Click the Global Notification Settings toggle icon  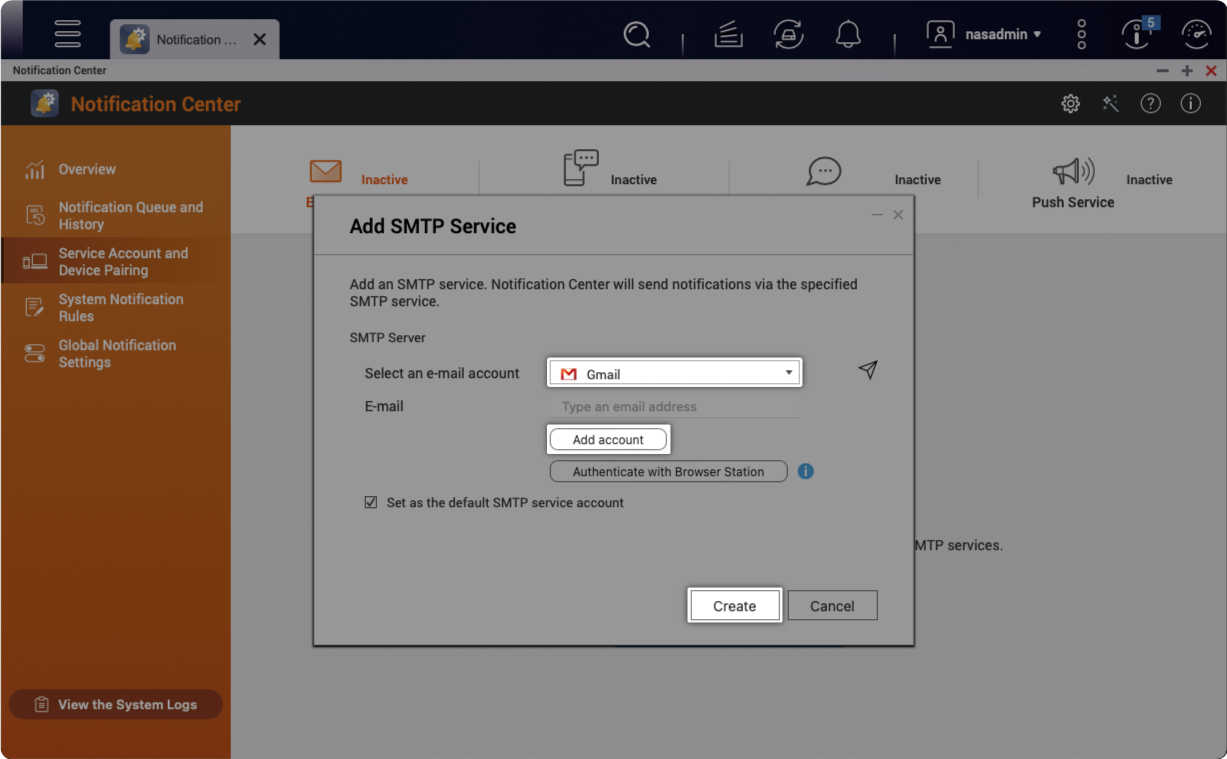point(35,353)
